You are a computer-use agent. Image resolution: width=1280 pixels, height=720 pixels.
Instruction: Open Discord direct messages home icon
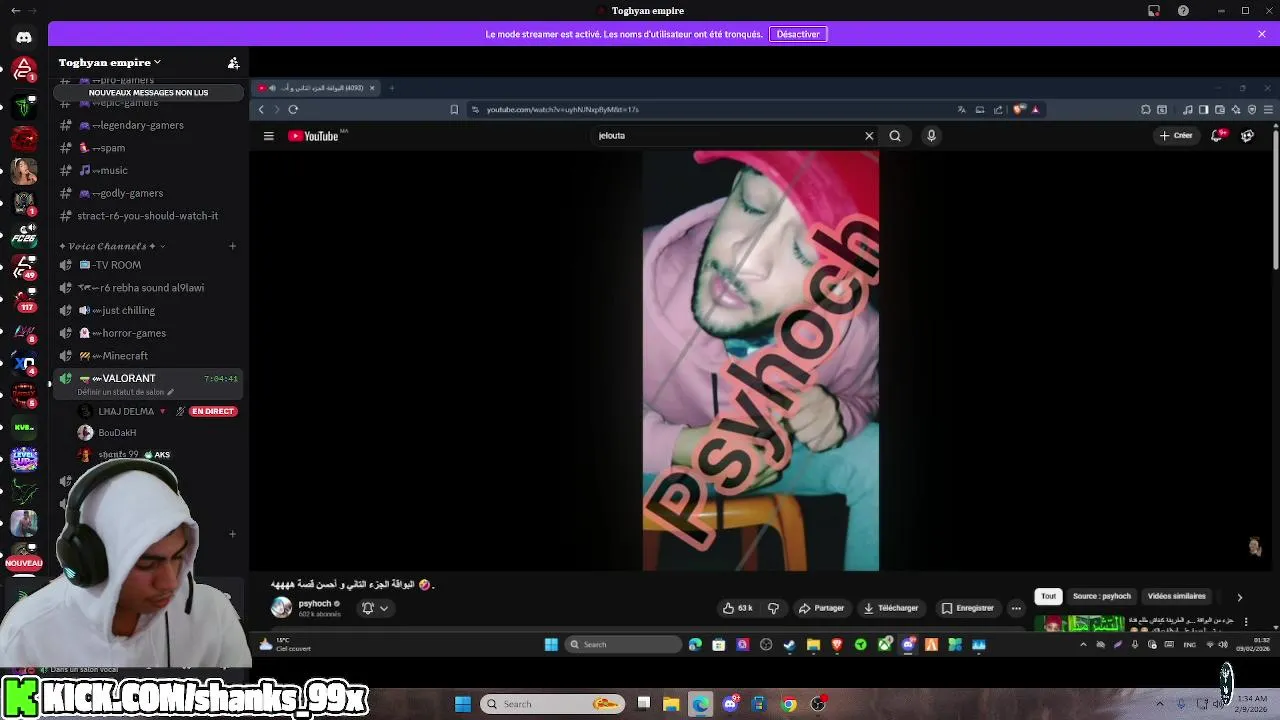pos(24,38)
